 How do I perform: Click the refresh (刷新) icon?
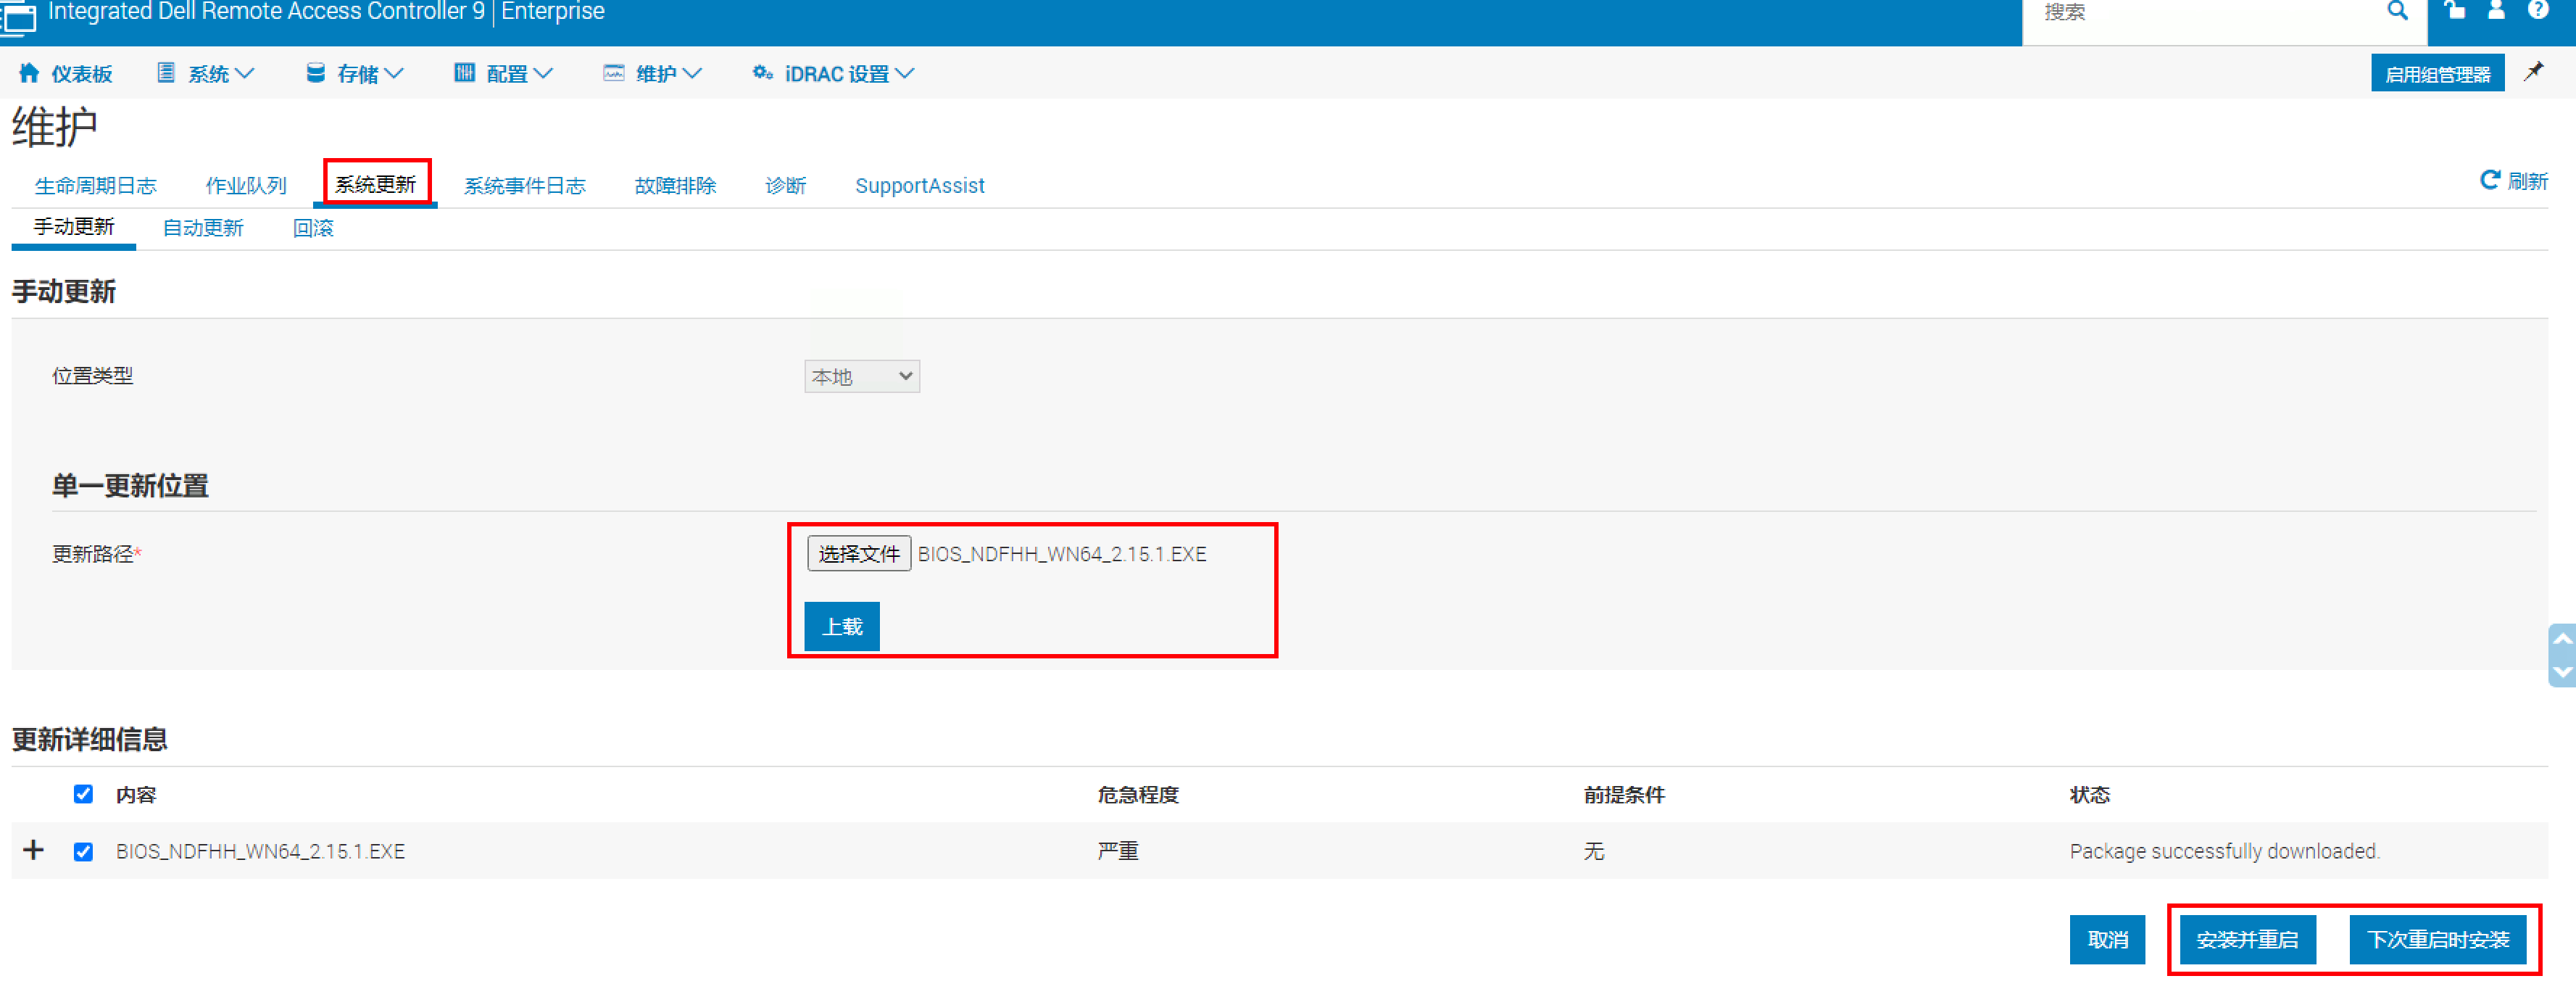[x=2490, y=180]
